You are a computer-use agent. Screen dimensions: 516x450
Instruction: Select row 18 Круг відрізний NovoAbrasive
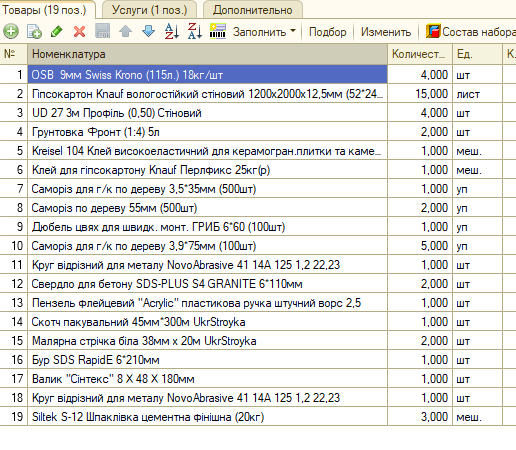pyautogui.click(x=207, y=398)
